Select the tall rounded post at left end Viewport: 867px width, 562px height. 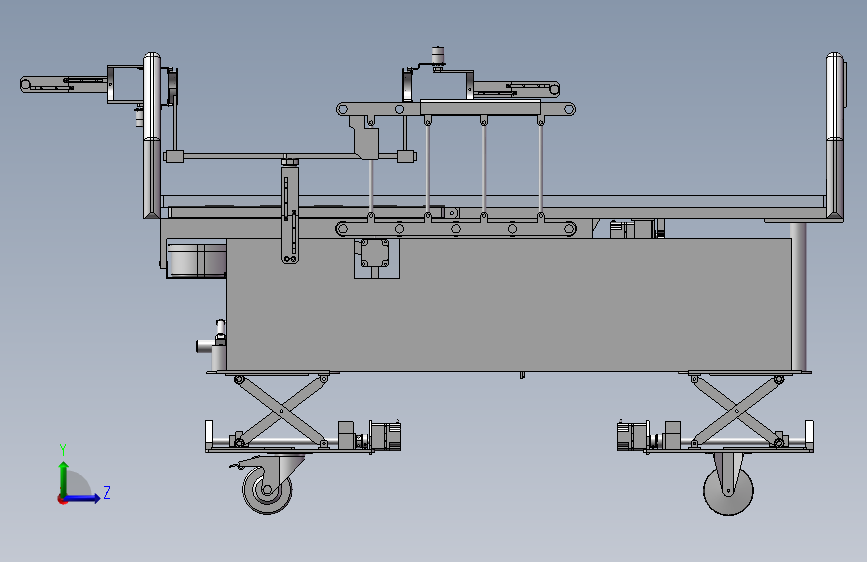[x=152, y=136]
